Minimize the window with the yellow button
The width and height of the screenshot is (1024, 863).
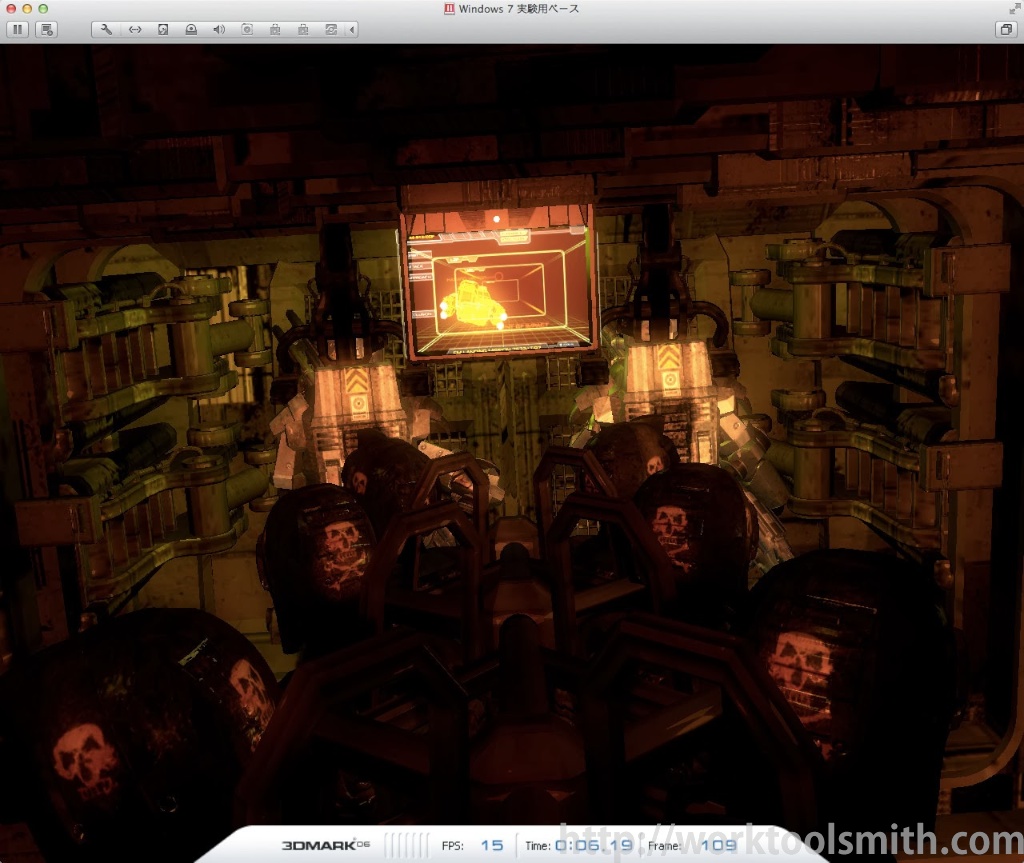click(x=27, y=8)
